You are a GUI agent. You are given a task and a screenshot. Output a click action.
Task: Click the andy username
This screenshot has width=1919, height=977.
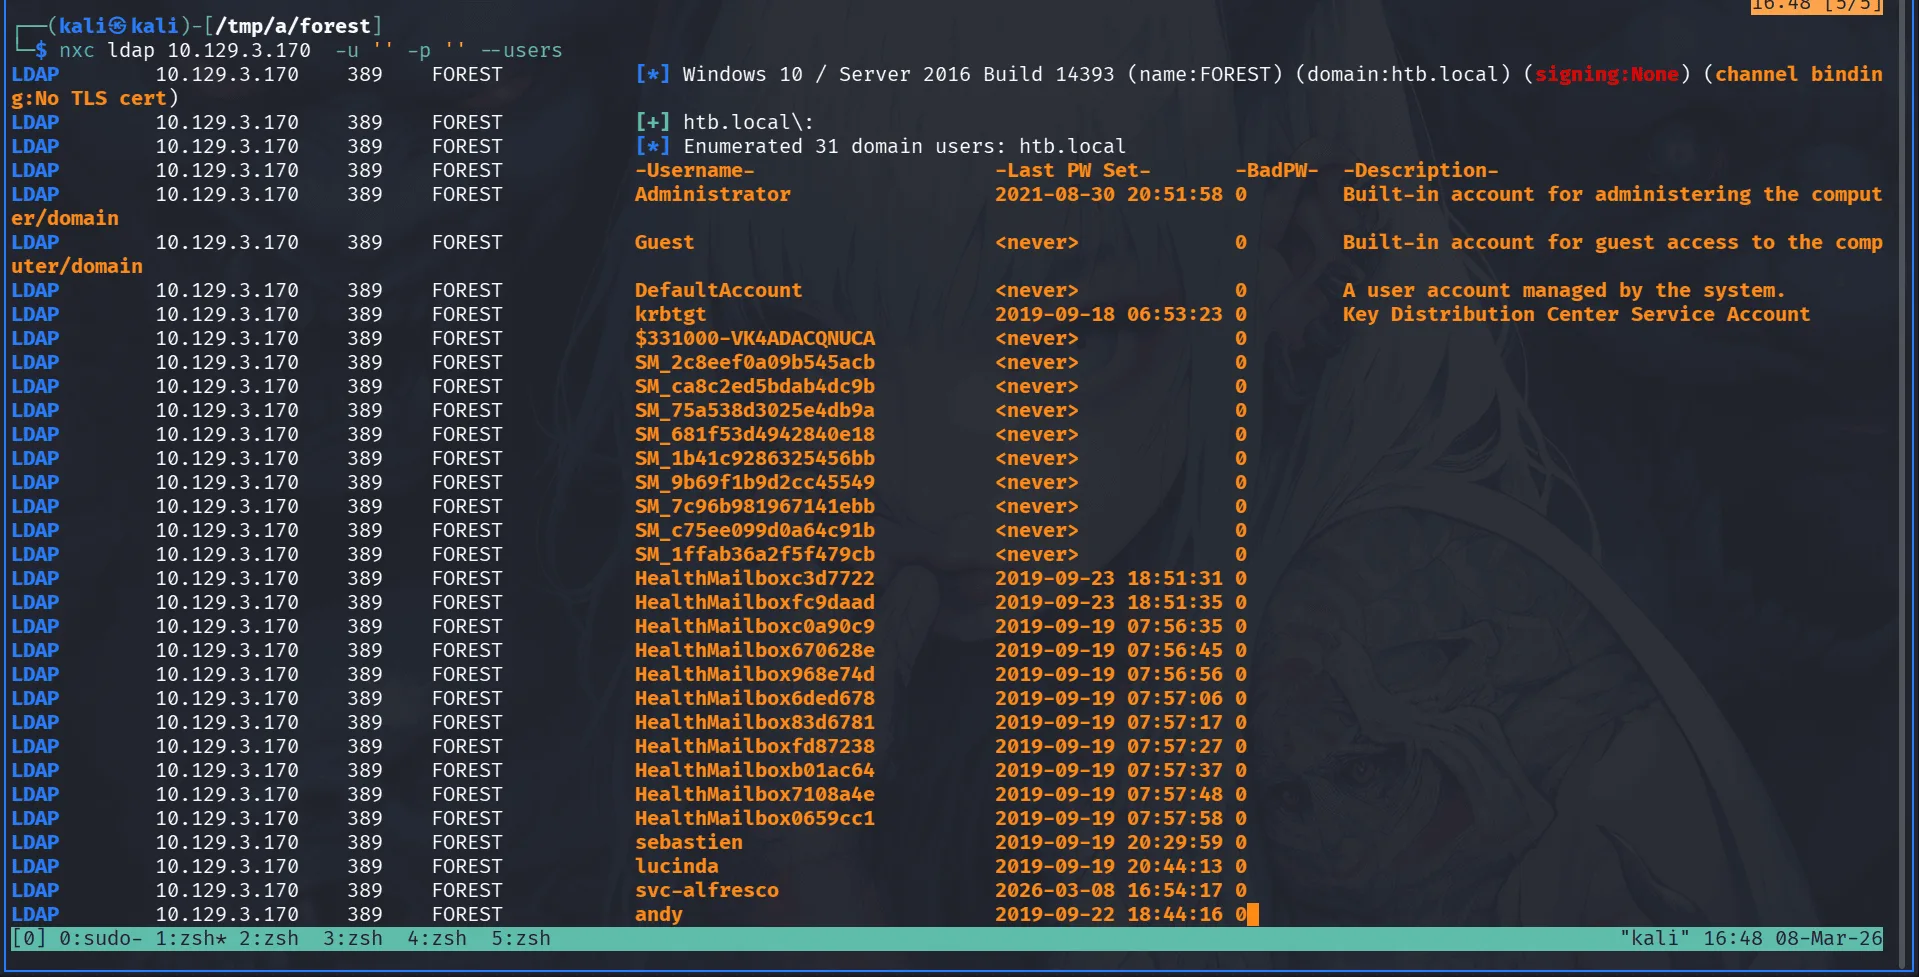click(x=658, y=914)
